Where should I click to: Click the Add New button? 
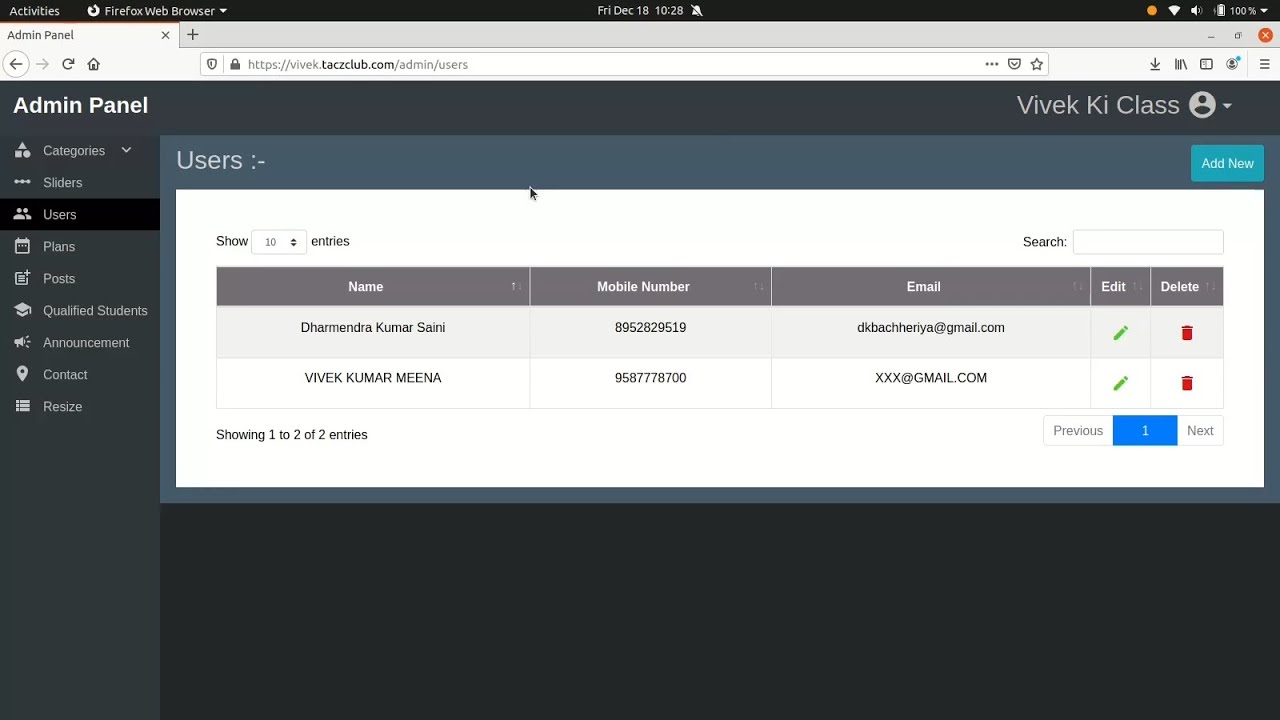point(1227,163)
